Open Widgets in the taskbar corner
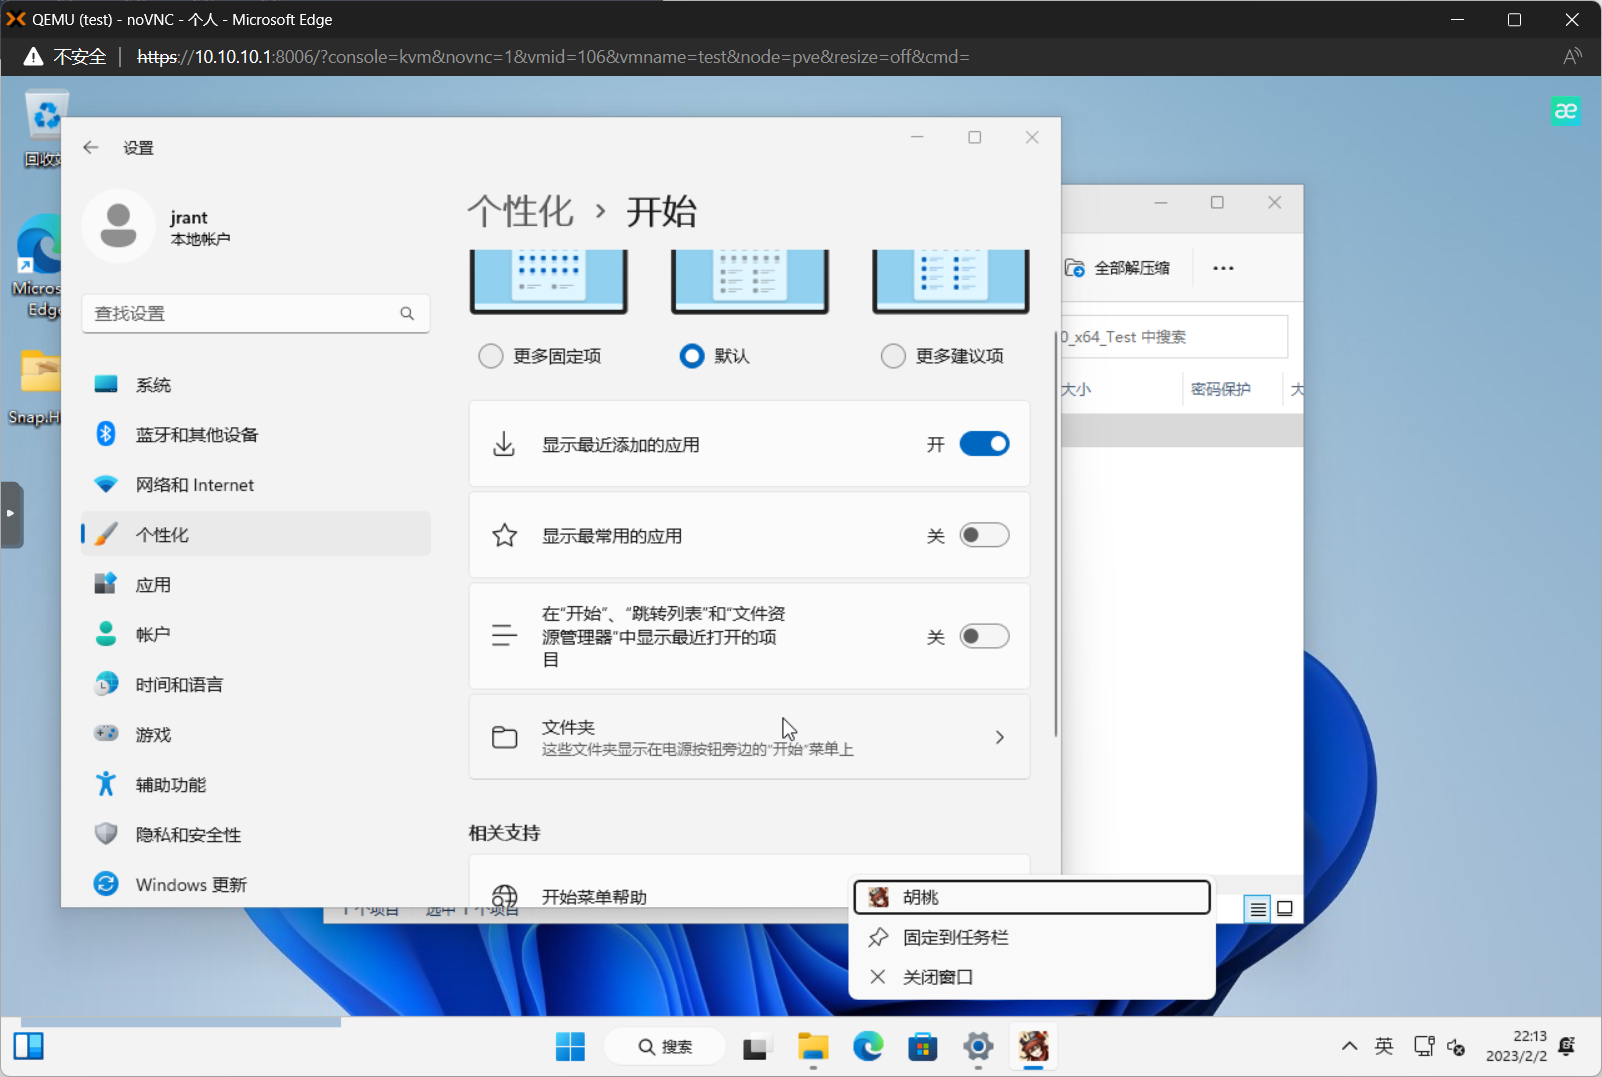1602x1077 pixels. (x=29, y=1045)
